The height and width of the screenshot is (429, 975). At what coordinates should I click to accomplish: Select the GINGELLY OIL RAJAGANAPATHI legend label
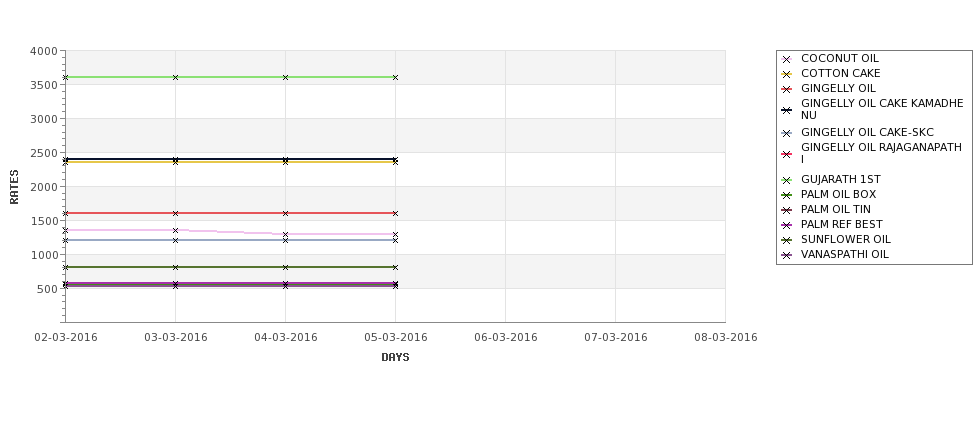pyautogui.click(x=881, y=153)
